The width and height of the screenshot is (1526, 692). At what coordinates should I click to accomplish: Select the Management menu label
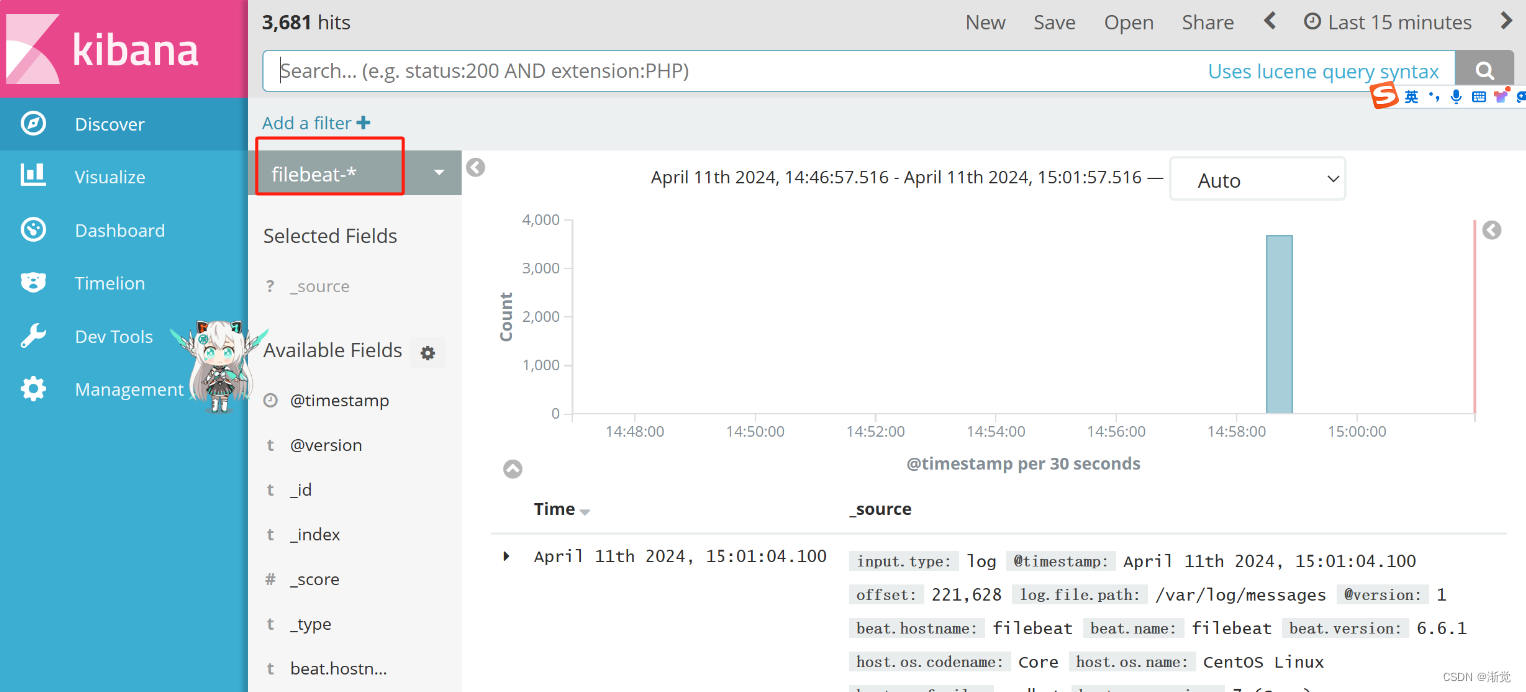pos(130,390)
